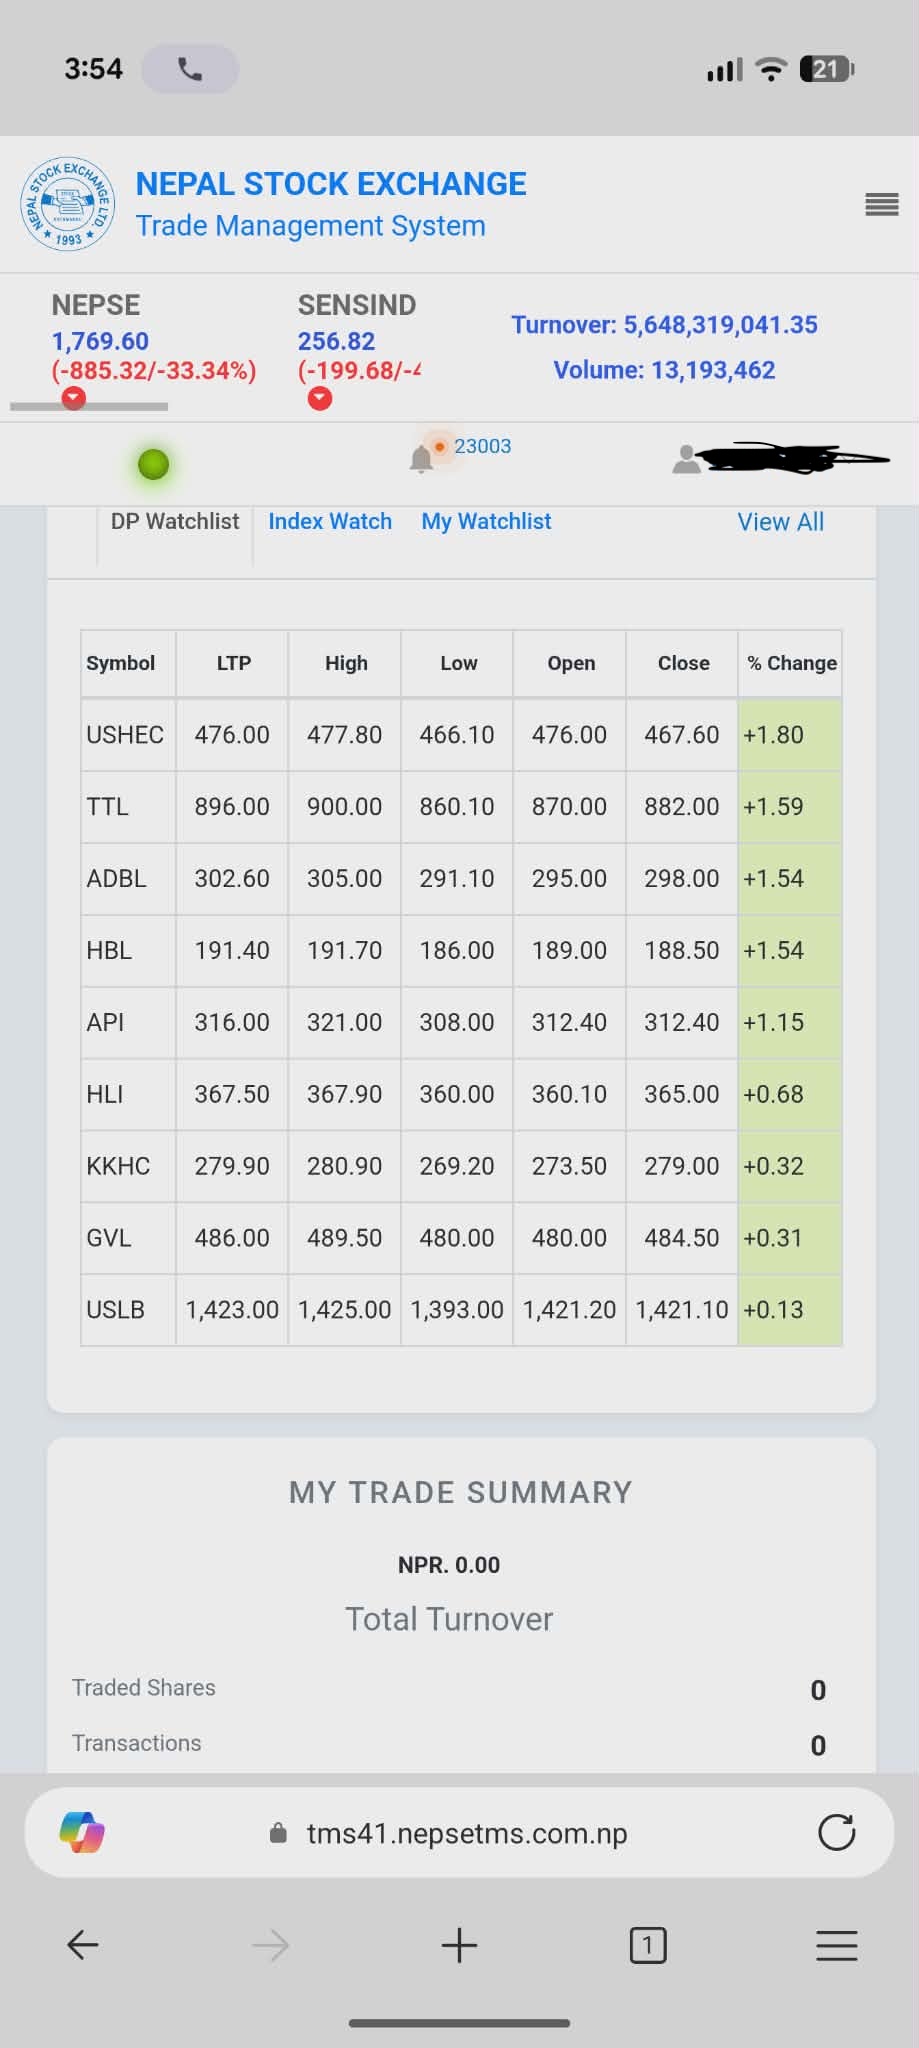The width and height of the screenshot is (919, 2048).
Task: Reload the page with the refresh icon
Action: [x=836, y=1833]
